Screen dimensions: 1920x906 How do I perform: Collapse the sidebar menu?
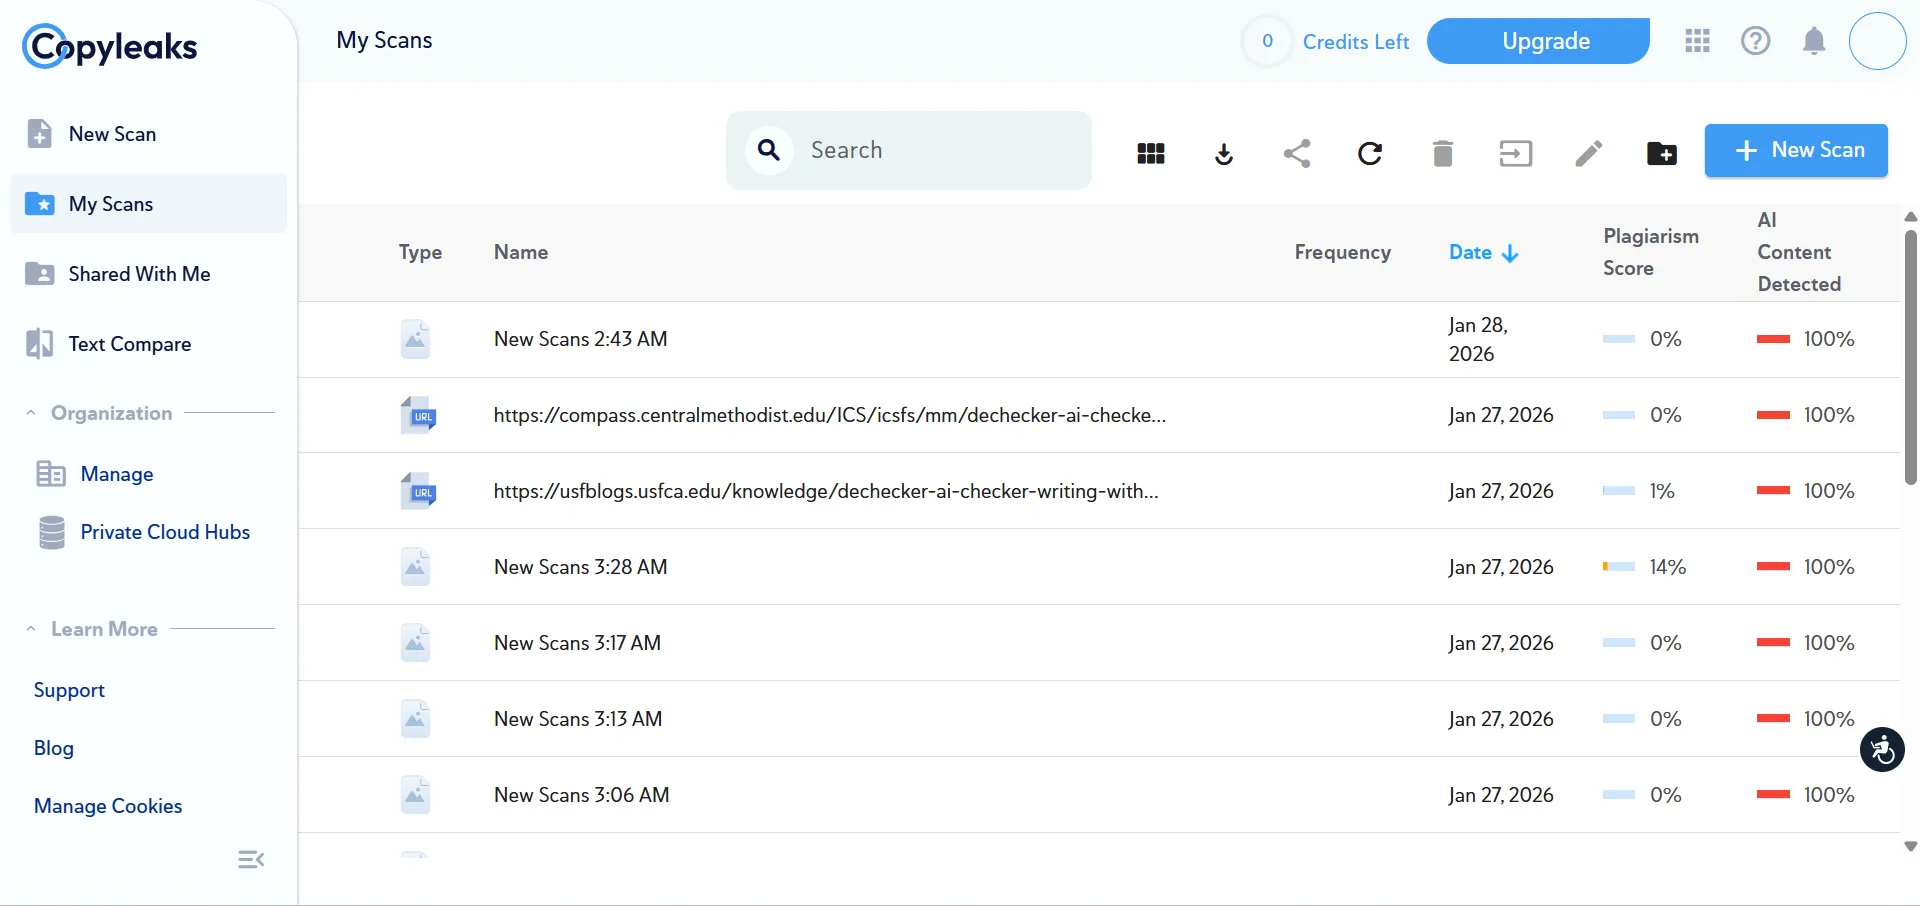pos(250,860)
